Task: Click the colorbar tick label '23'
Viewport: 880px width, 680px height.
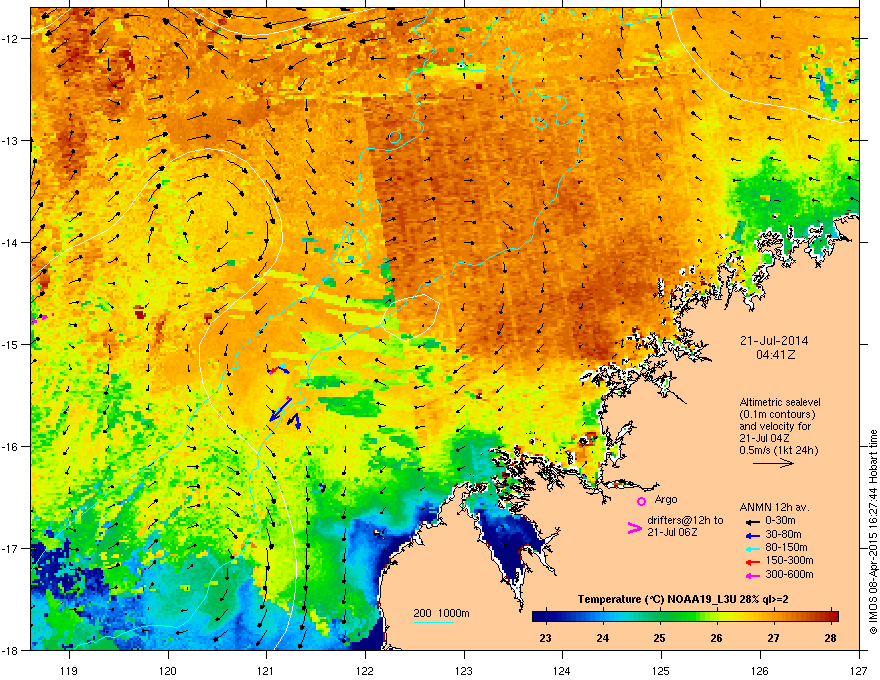Action: 545,638
